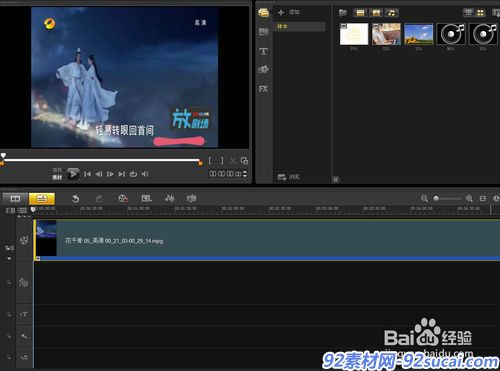Adjust the timecode stepper arrows
The width and height of the screenshot is (500, 371).
245,174
